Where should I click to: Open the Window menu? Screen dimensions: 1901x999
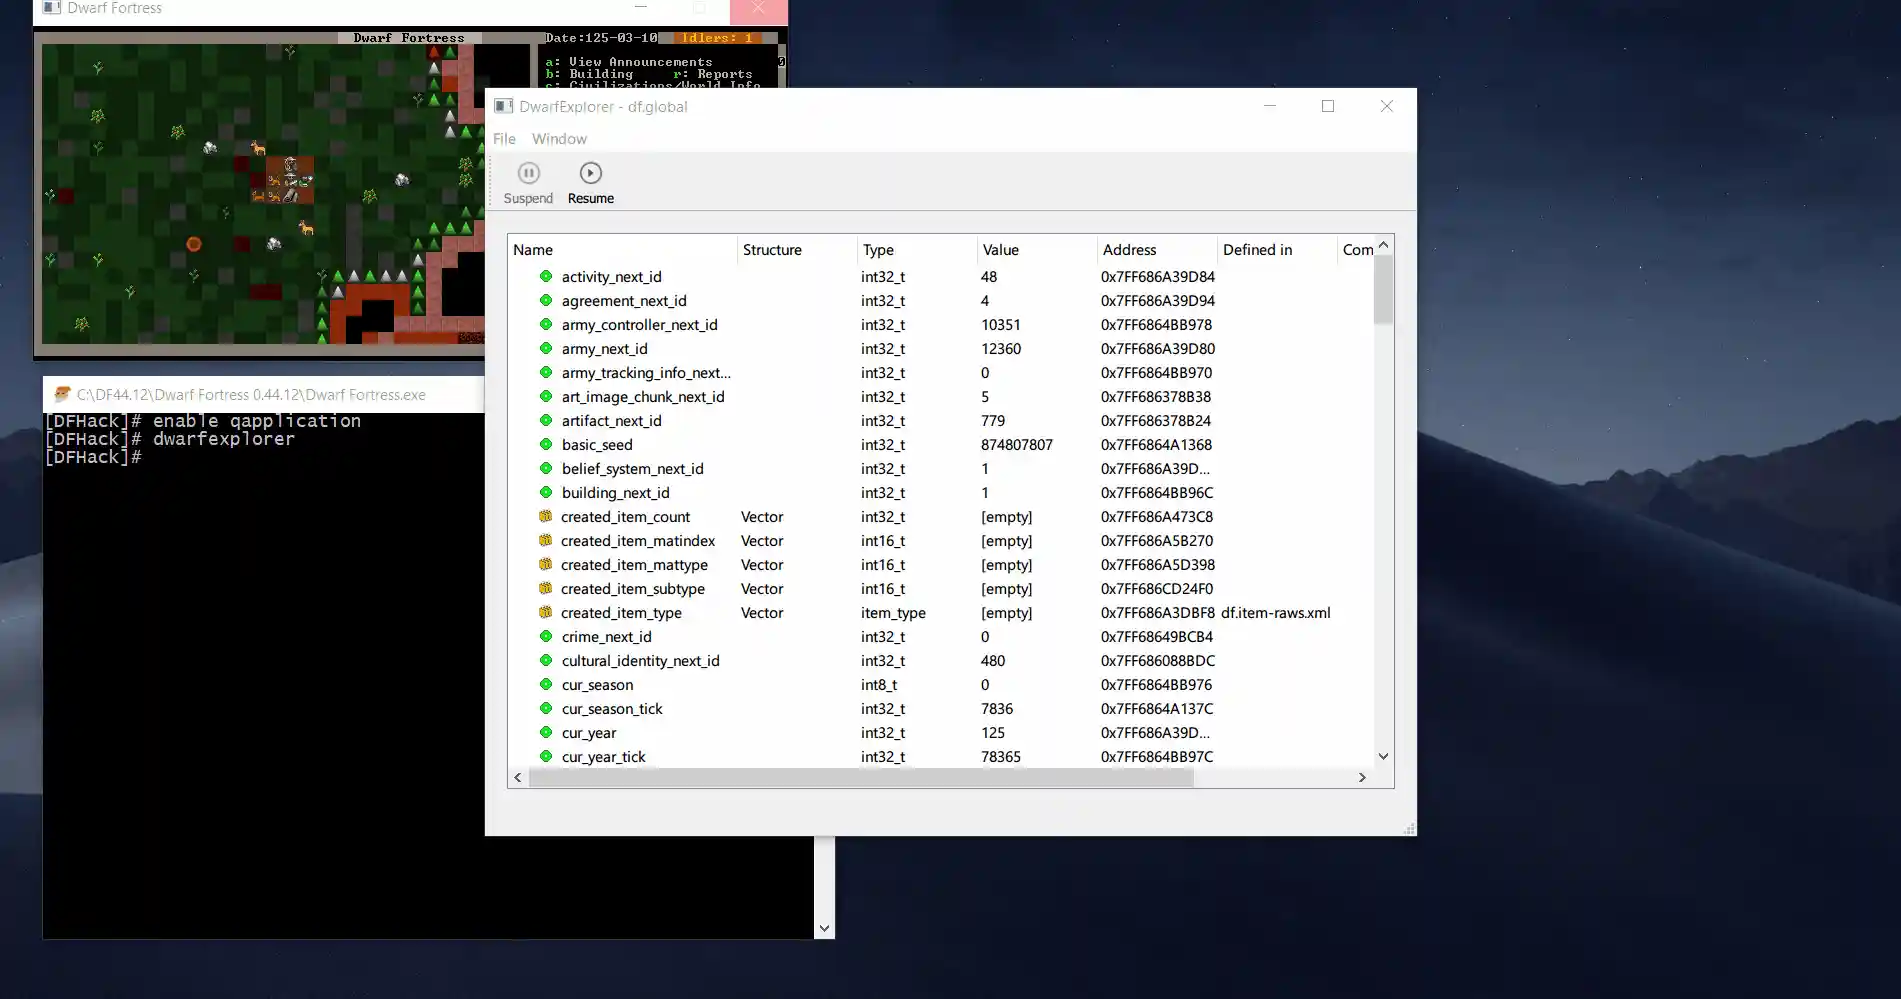click(559, 139)
